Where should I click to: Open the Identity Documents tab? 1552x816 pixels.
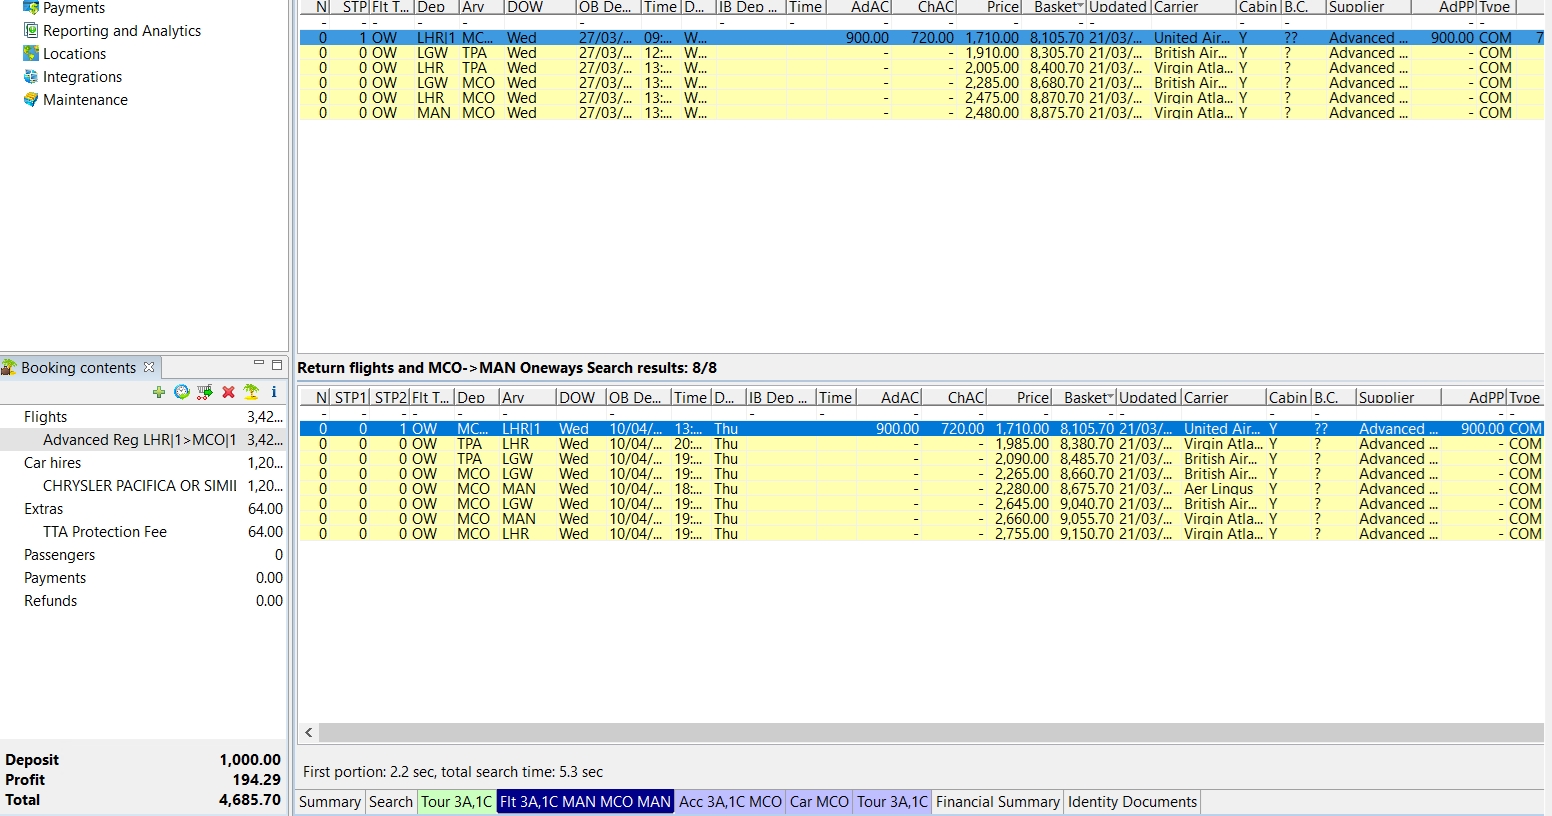tap(1132, 801)
